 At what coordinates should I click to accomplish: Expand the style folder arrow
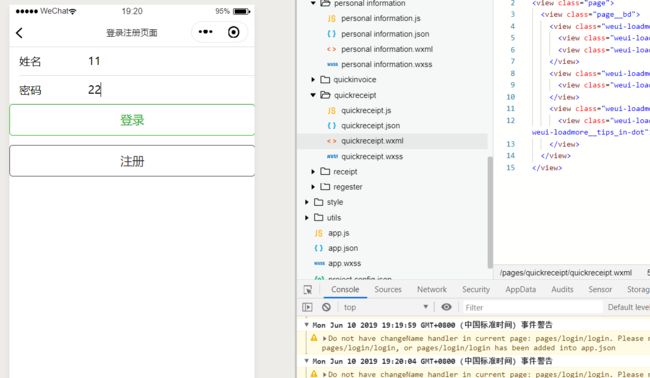click(x=307, y=202)
